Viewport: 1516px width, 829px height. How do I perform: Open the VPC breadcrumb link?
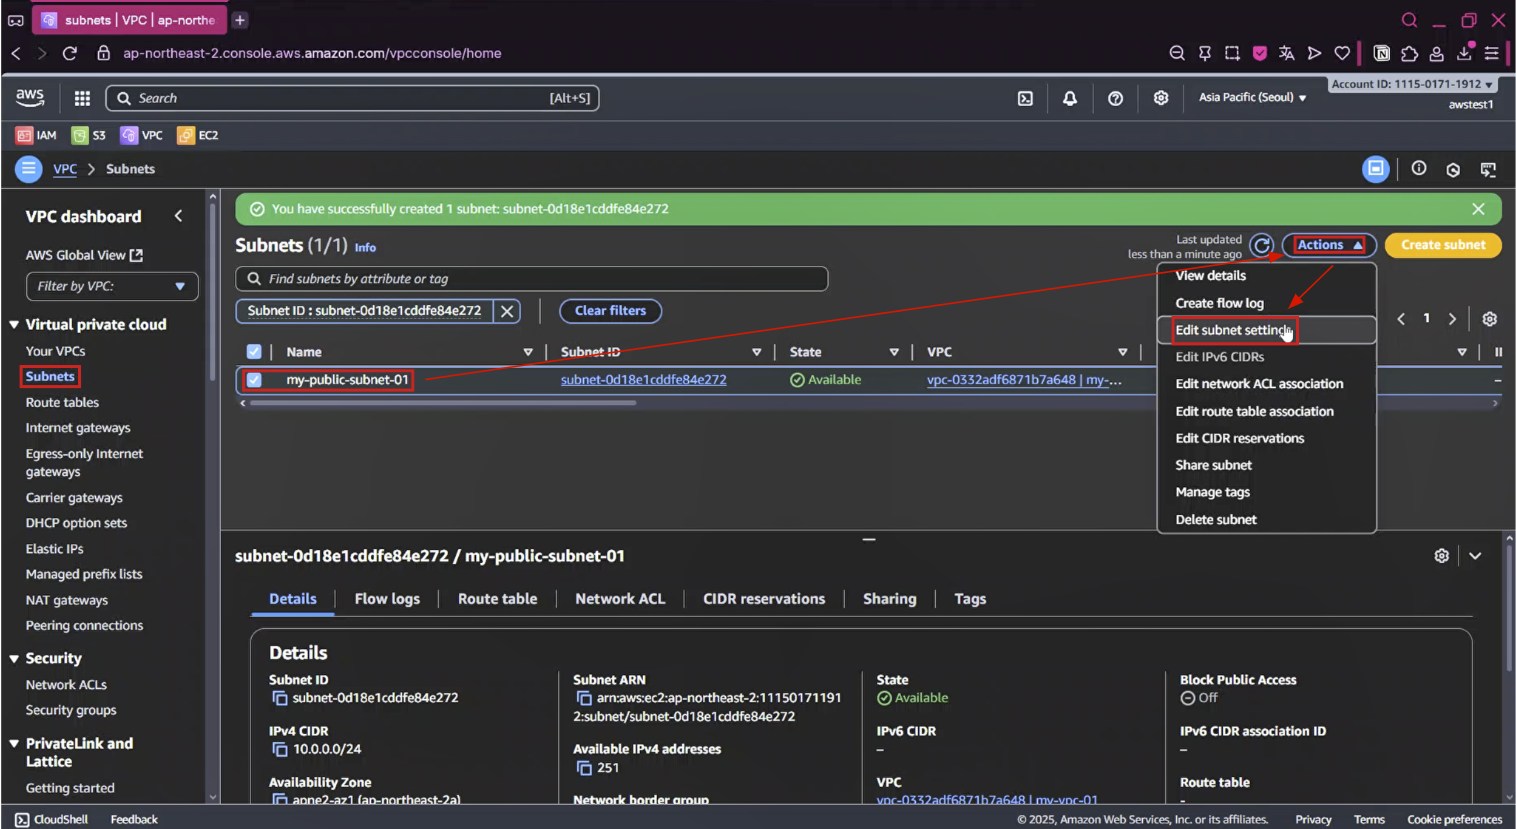coord(65,169)
